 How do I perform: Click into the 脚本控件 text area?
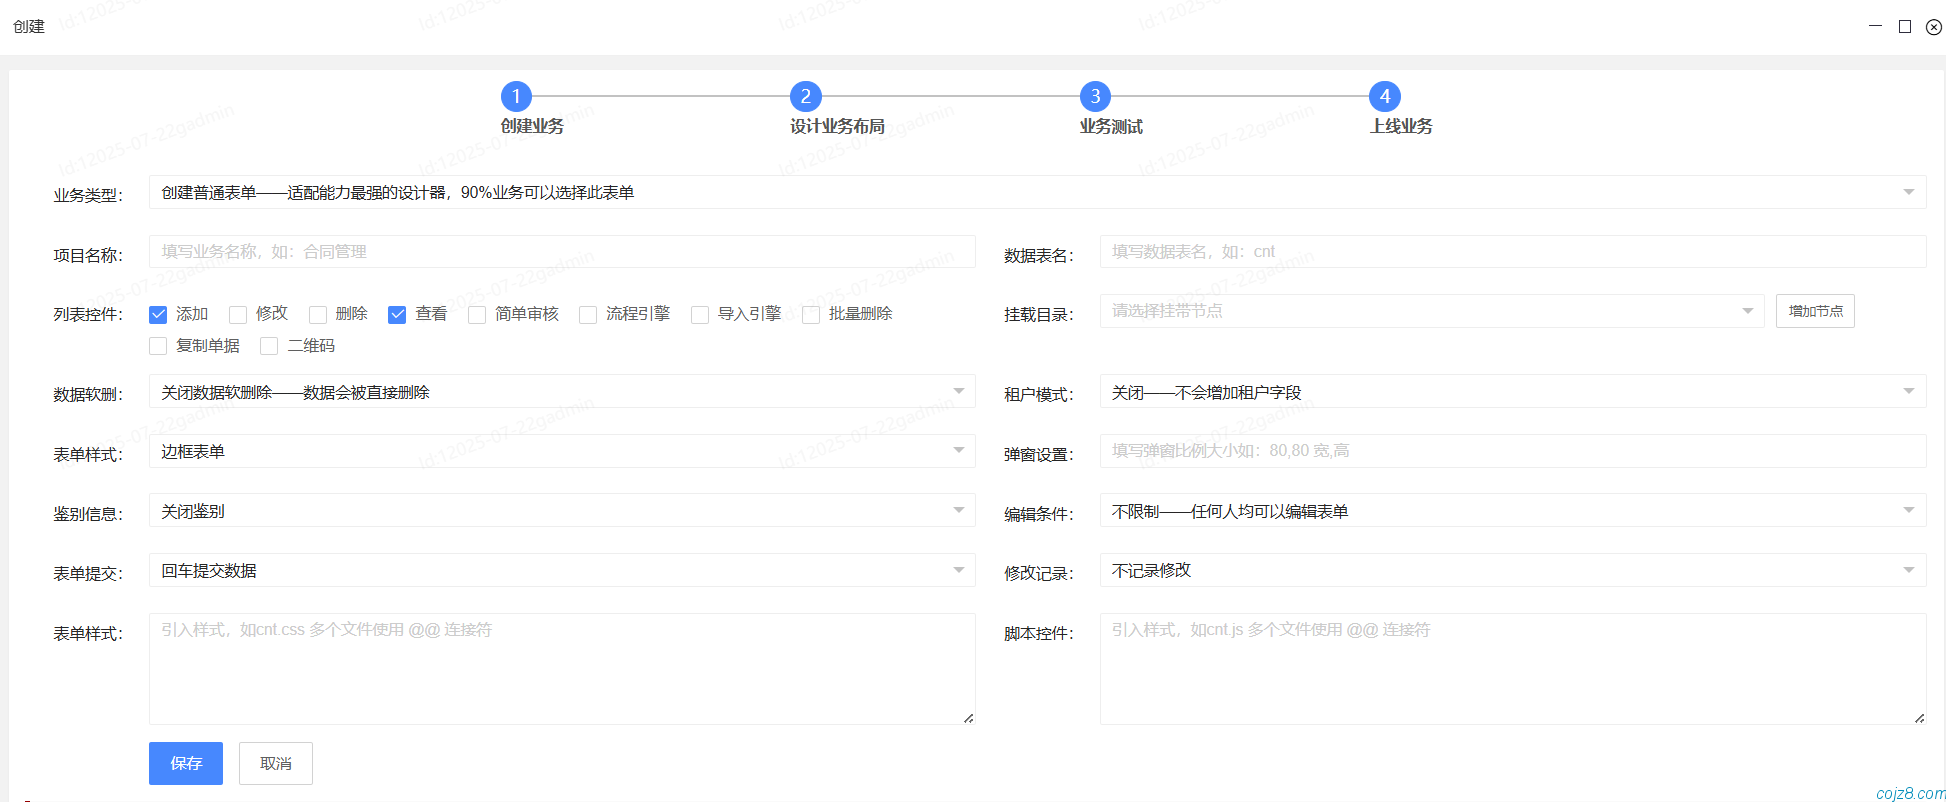pos(1512,668)
